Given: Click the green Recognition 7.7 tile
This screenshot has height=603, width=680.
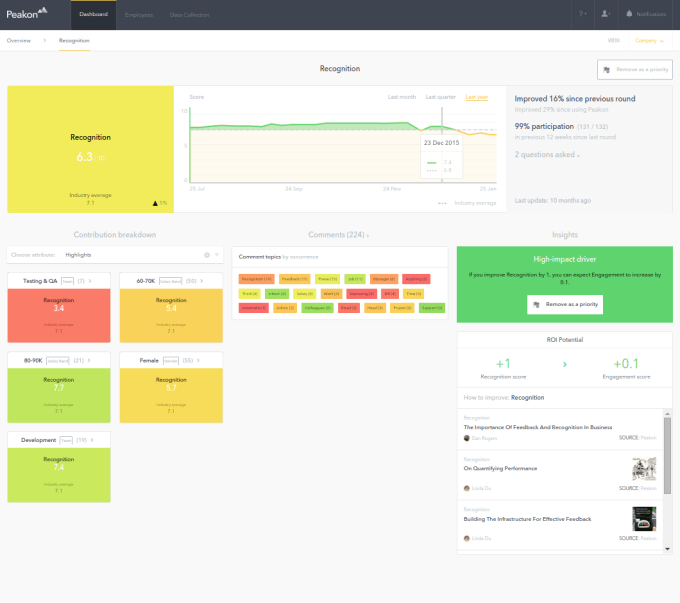Looking at the screenshot, I should (59, 396).
